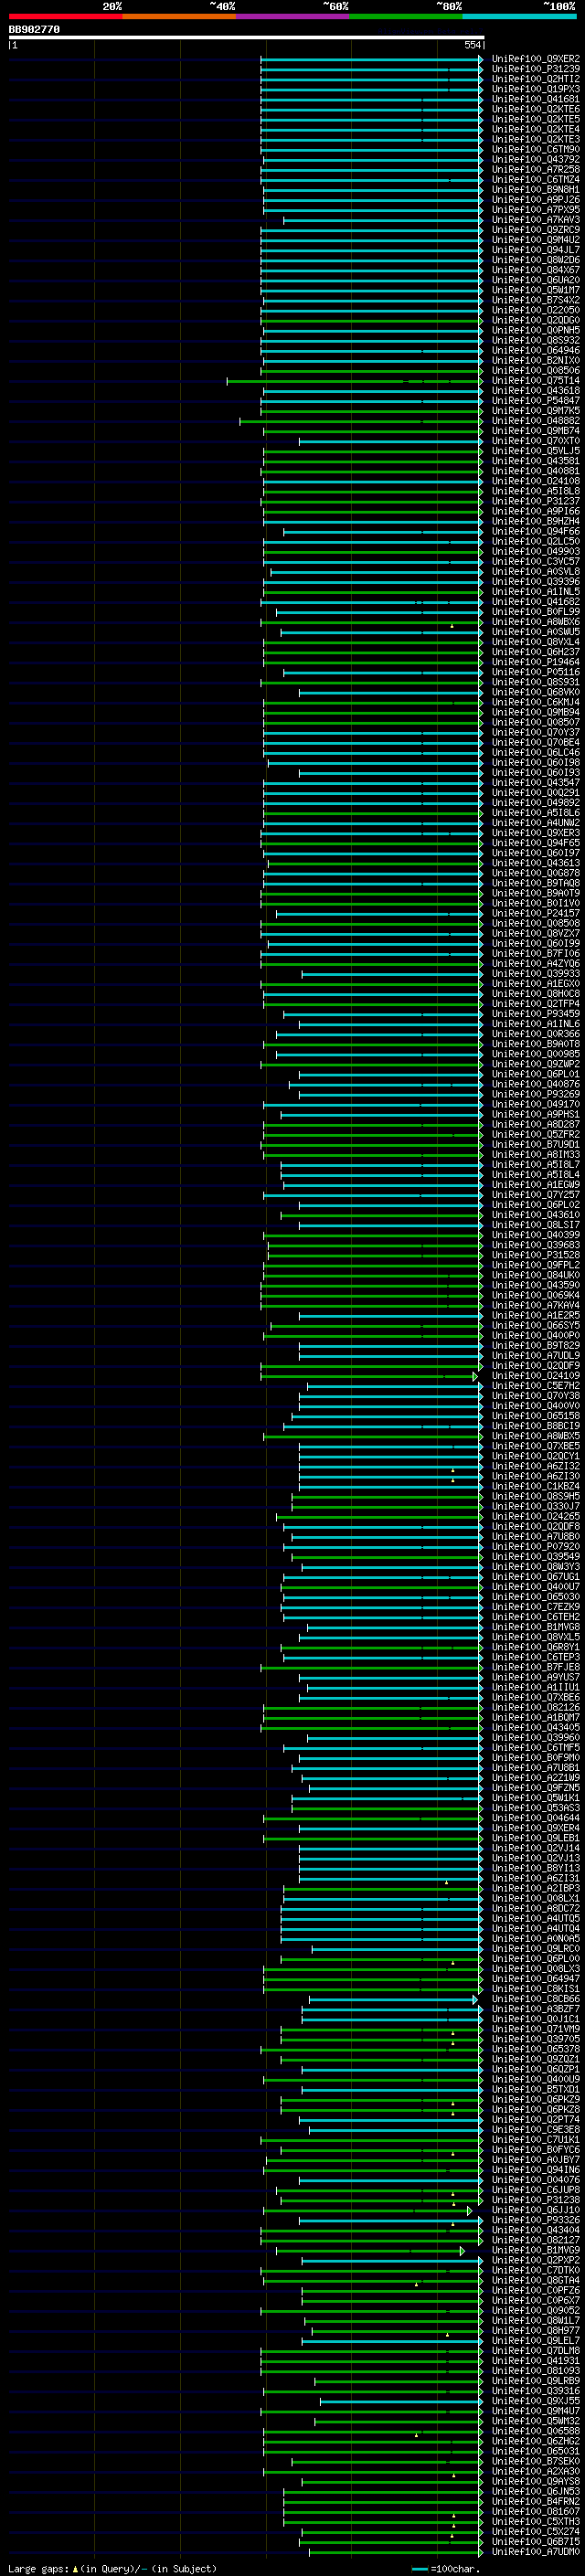This screenshot has height=2576, width=585.
Task: Select UniRef100_B7S4X2 hit name
Action: [535, 300]
